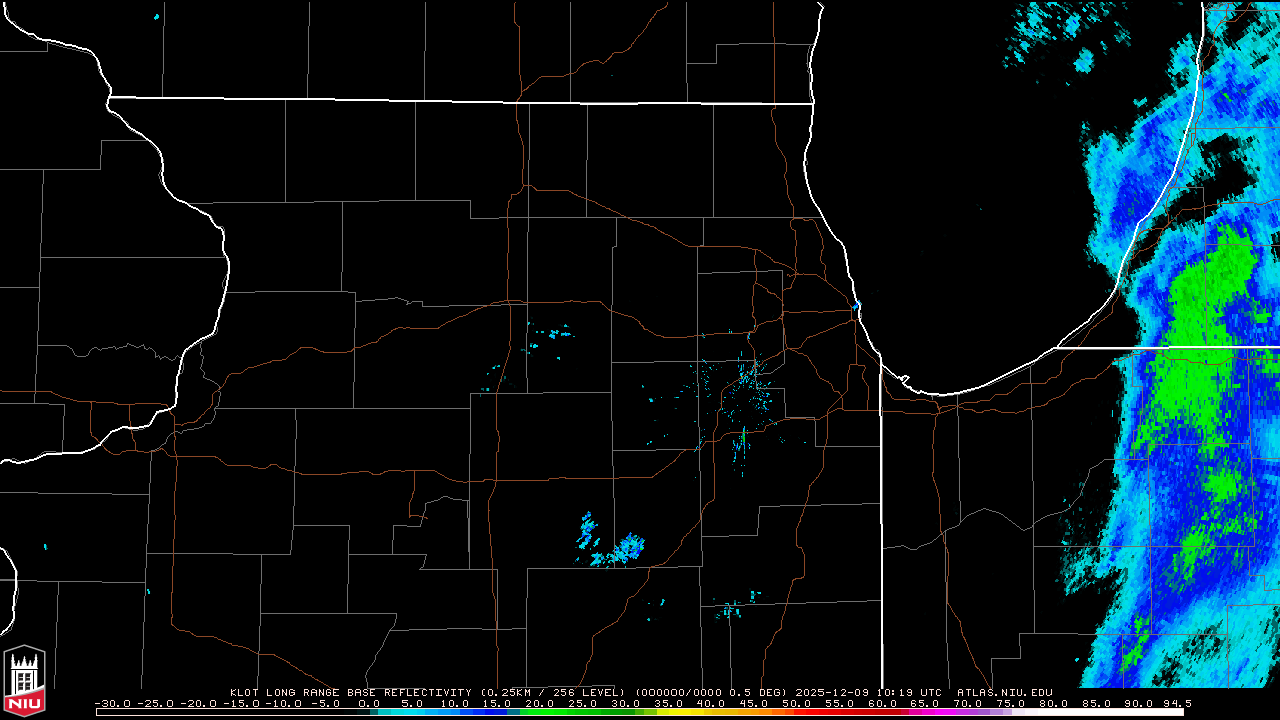Click the red 50.0 dBZ color scale segment
The height and width of the screenshot is (720, 1280).
coord(797,712)
